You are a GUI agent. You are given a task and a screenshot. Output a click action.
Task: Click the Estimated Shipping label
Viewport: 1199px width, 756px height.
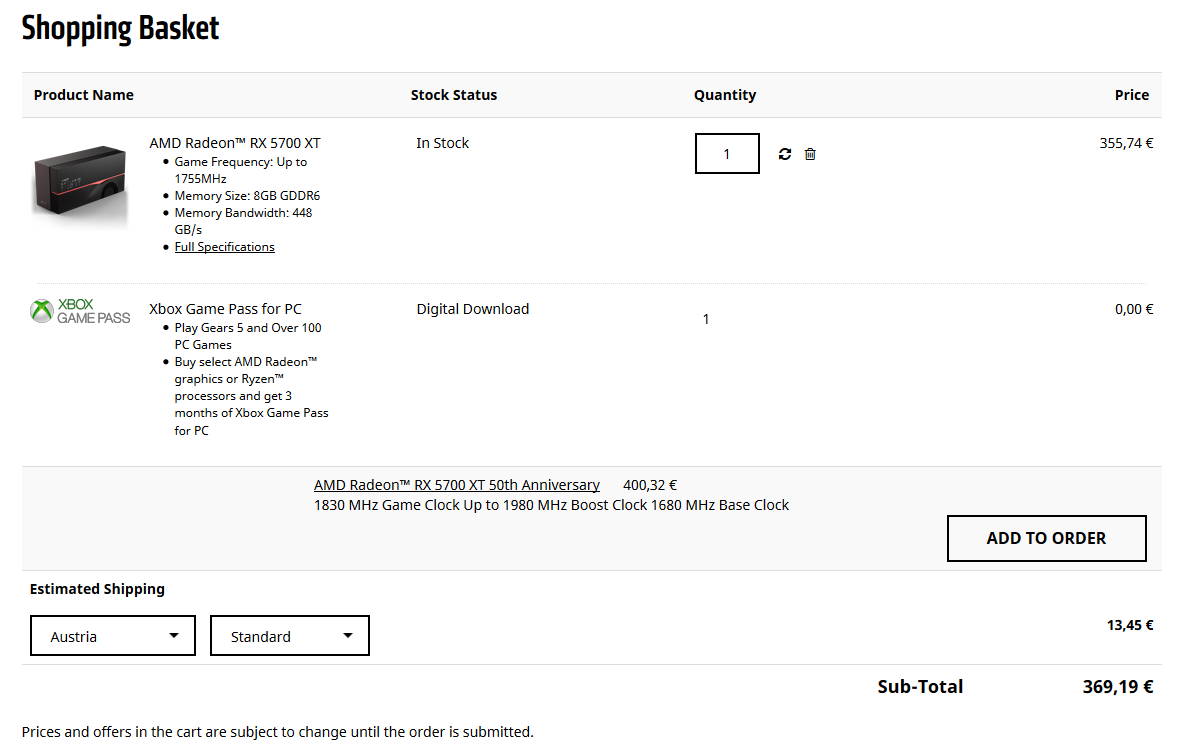[x=97, y=589]
